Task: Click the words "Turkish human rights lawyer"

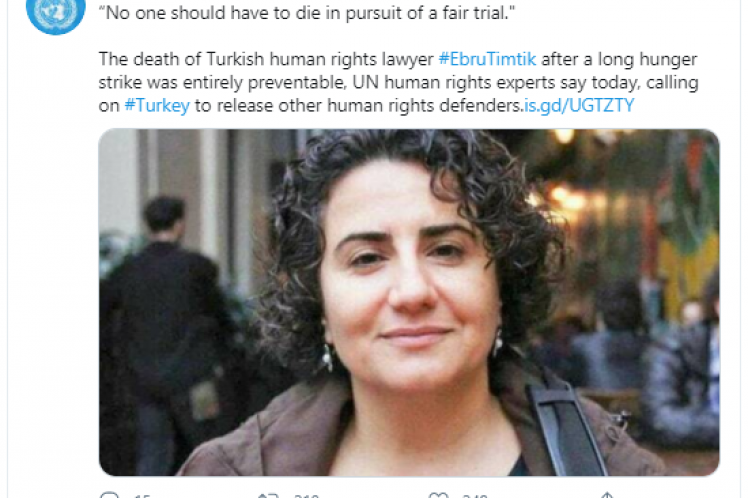Action: (x=320, y=59)
